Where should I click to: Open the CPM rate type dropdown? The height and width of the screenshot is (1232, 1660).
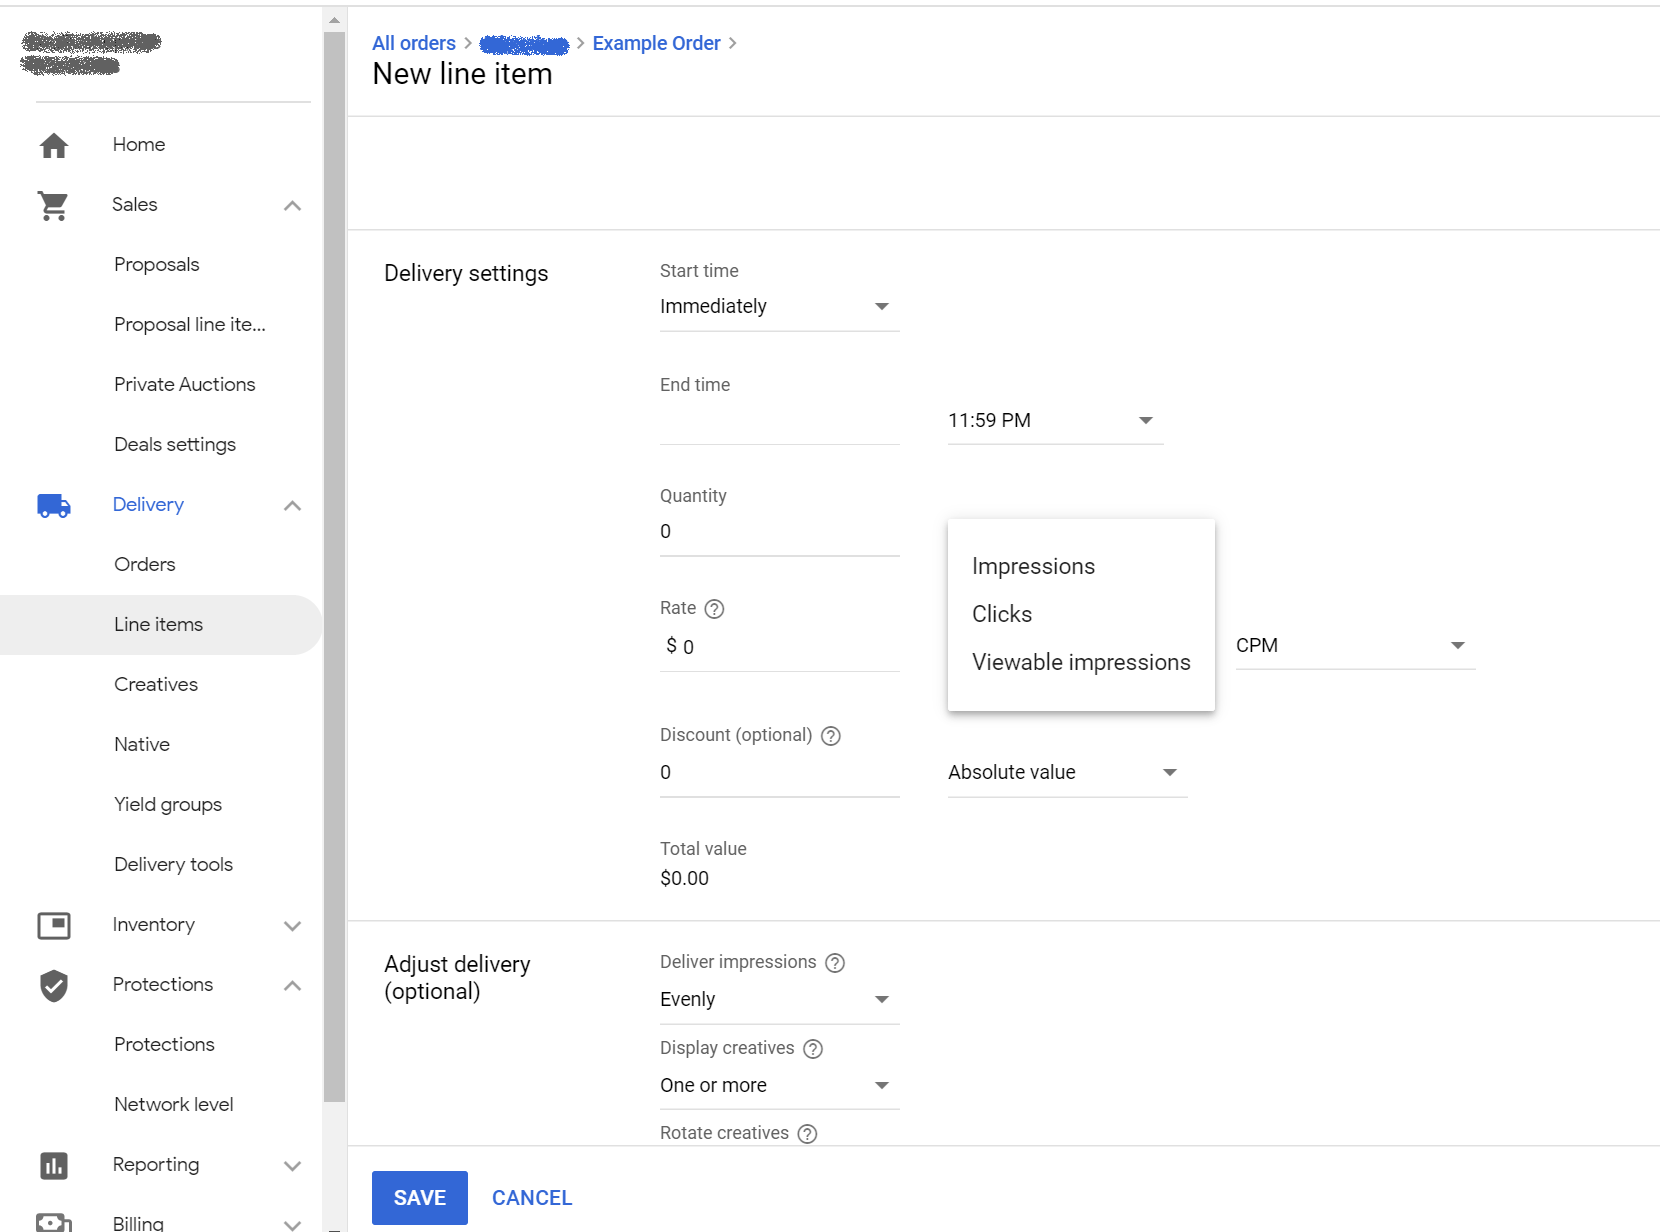[1354, 646]
